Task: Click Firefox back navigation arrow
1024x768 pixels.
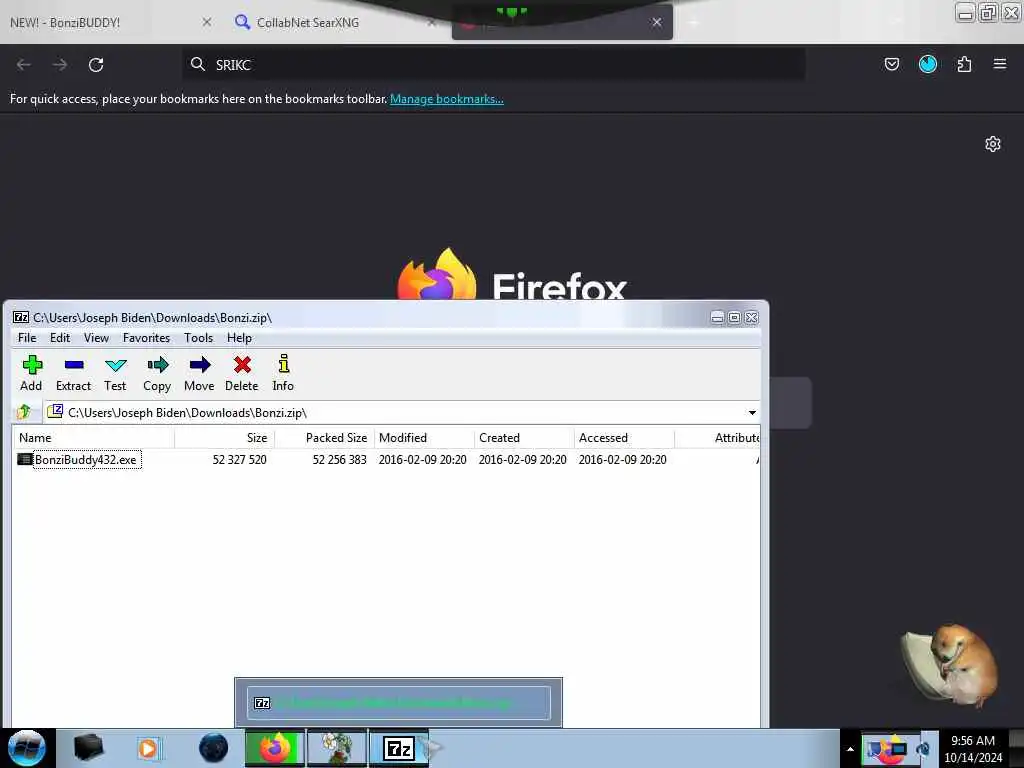Action: 24,65
